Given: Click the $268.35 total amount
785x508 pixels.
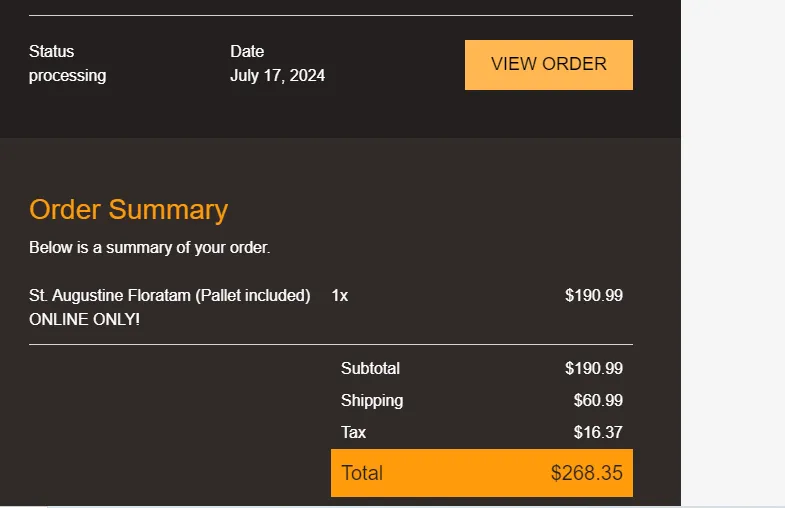Looking at the screenshot, I should (586, 473).
